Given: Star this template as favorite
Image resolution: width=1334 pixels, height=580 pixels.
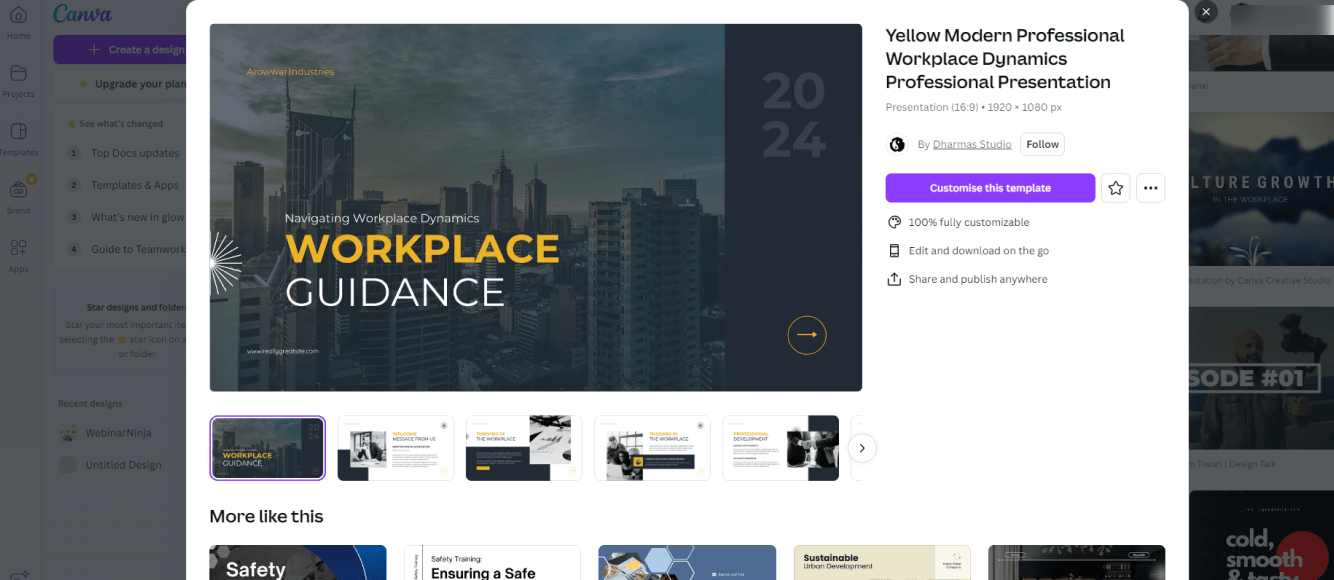Looking at the screenshot, I should (1116, 188).
